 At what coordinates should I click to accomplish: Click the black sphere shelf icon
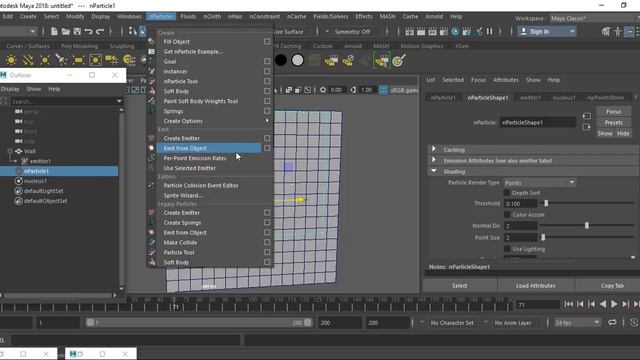281,60
